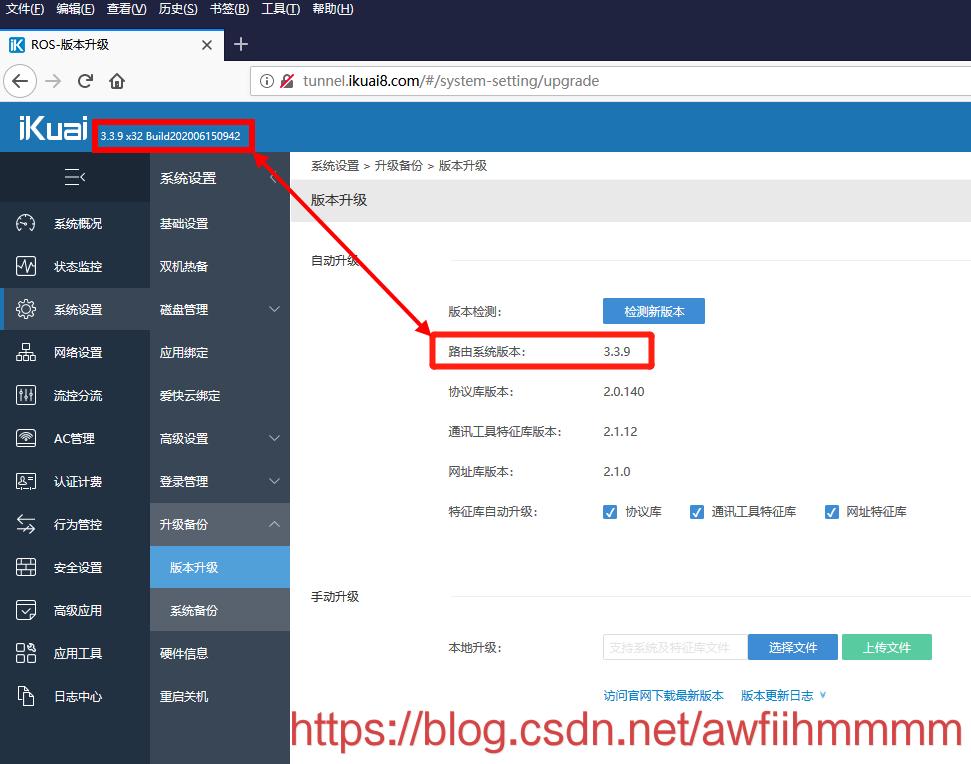Viewport: 971px width, 764px height.
Task: Click the 认证计费 ID card icon
Action: click(25, 481)
